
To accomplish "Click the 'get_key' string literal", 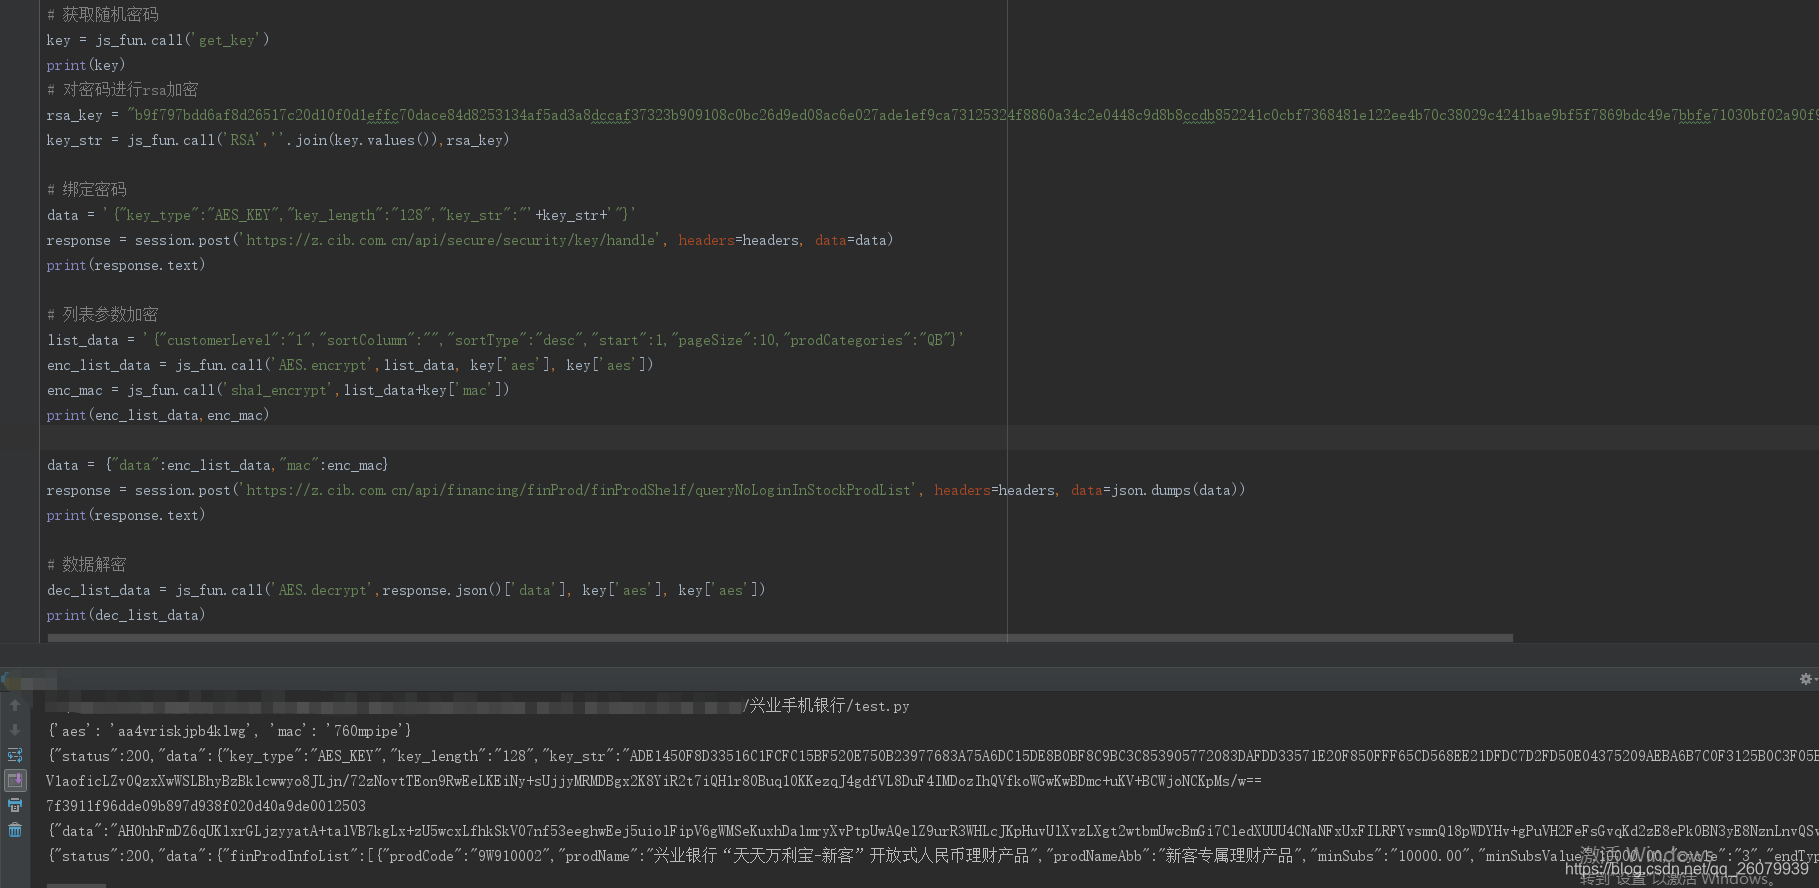I will 227,40.
